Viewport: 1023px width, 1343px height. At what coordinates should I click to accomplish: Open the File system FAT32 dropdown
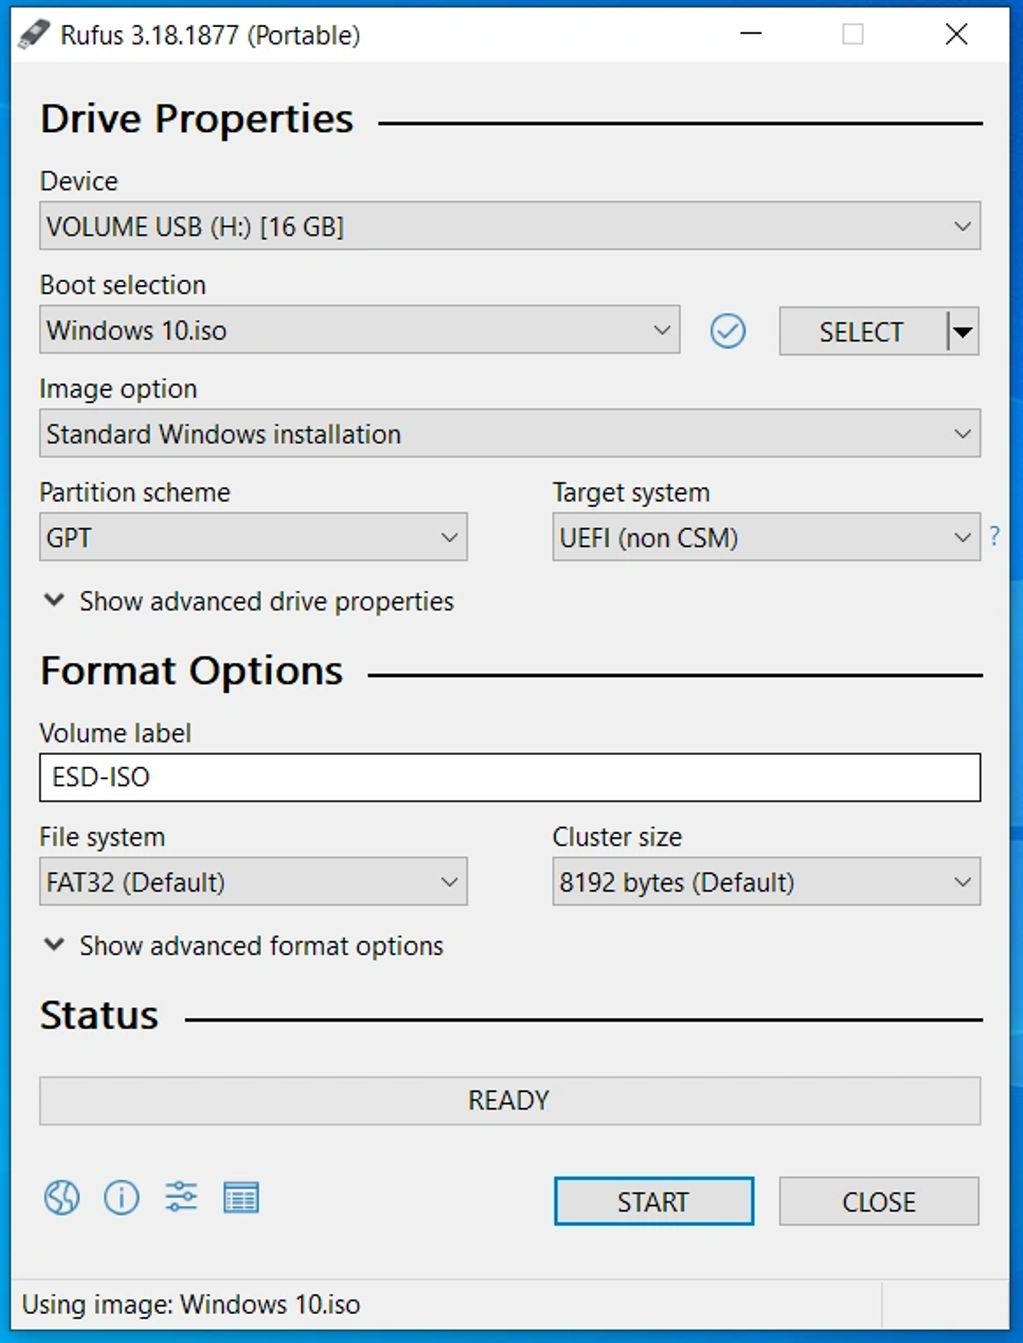pos(253,882)
